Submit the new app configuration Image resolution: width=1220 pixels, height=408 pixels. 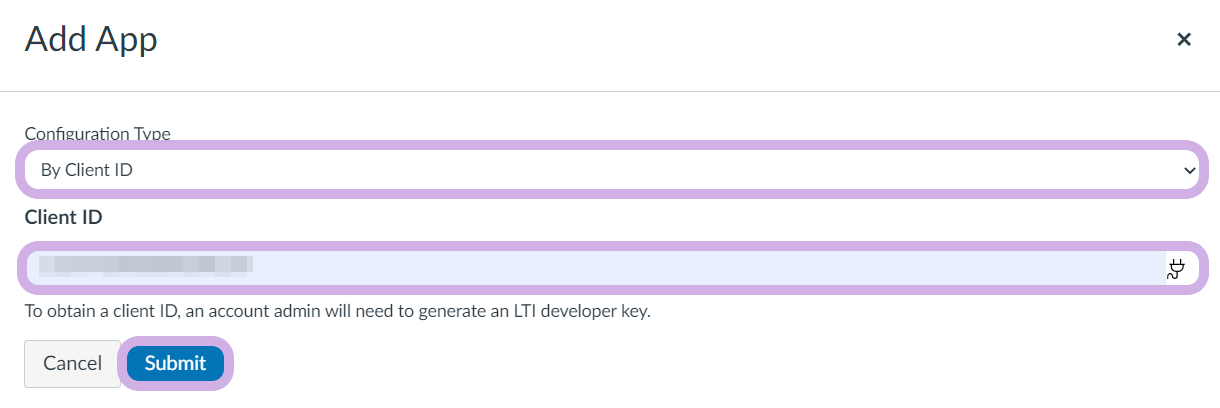click(x=175, y=363)
